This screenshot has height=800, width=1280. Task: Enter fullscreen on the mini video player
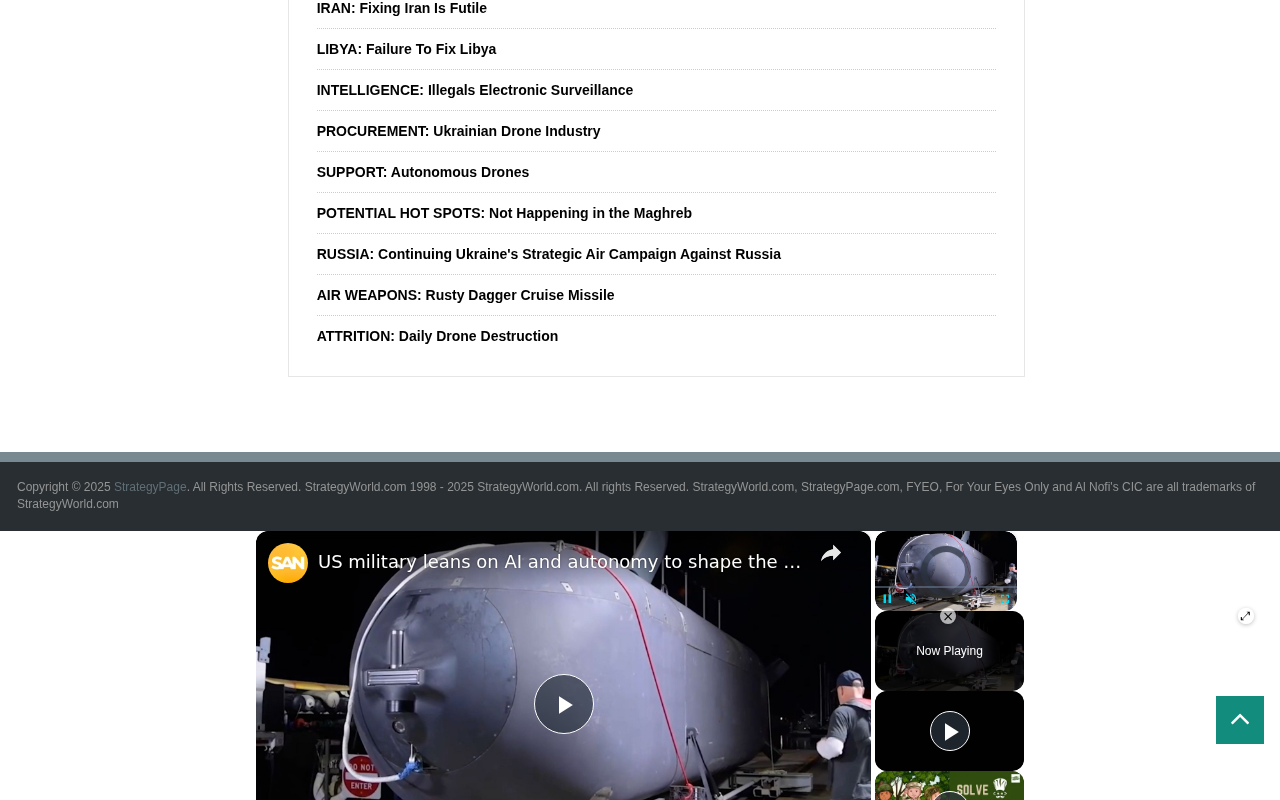click(x=1005, y=599)
